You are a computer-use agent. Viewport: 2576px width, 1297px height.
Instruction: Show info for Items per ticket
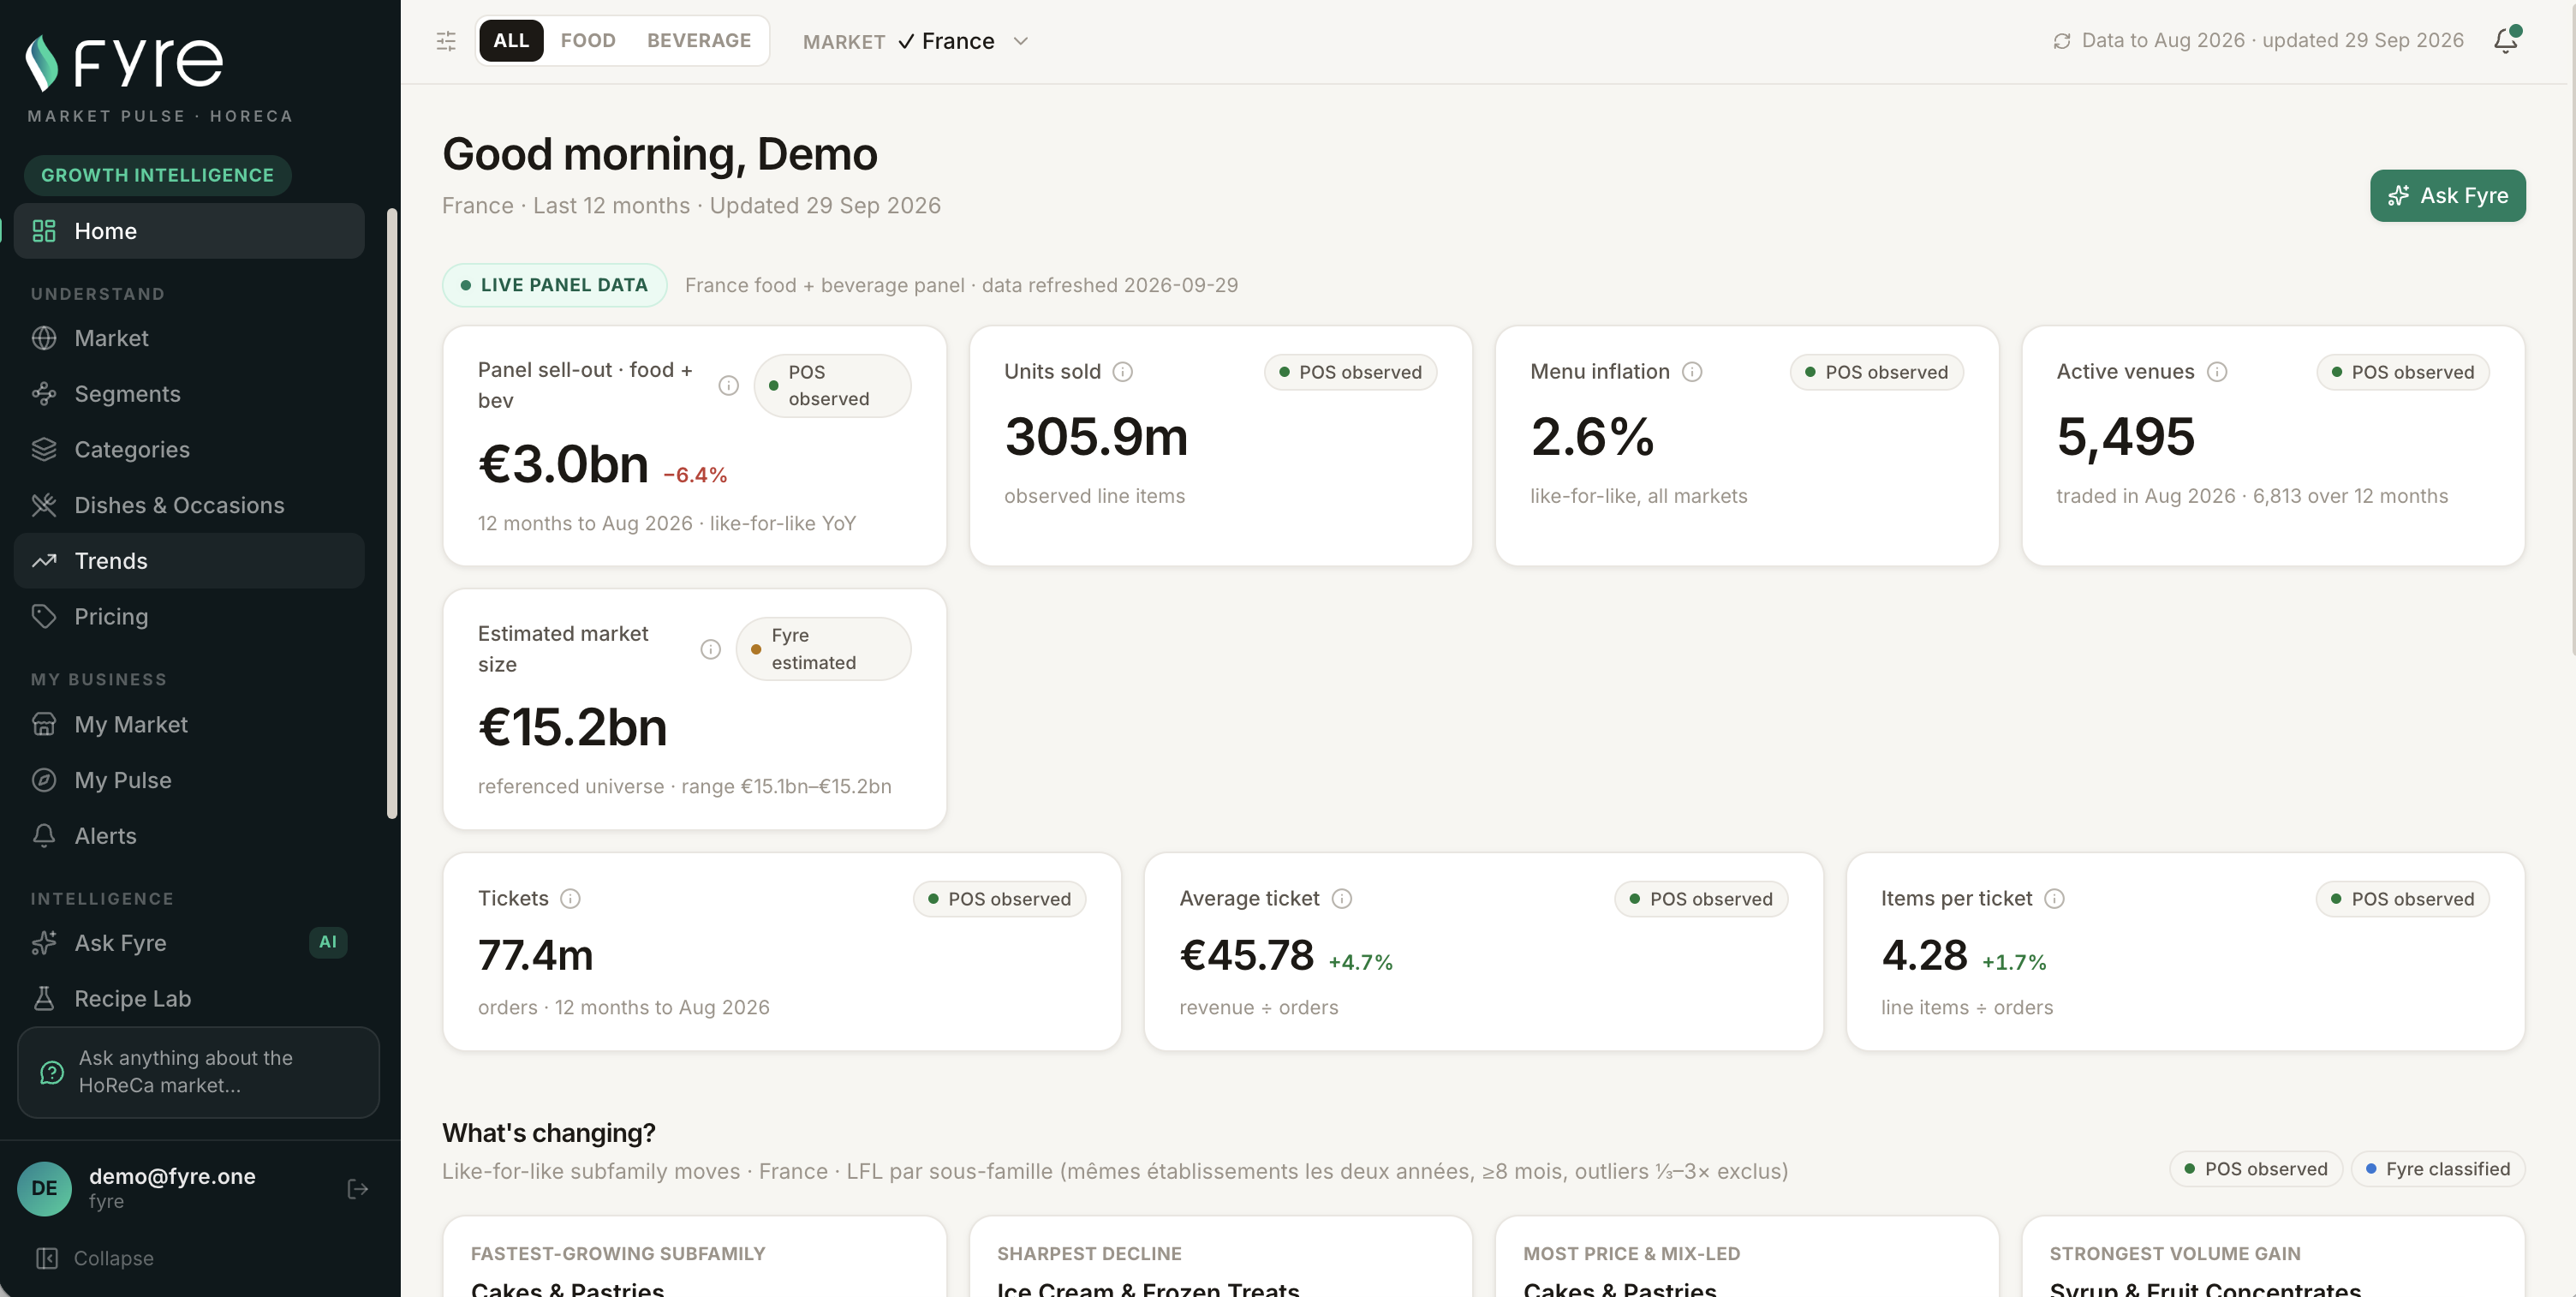pos(2054,898)
